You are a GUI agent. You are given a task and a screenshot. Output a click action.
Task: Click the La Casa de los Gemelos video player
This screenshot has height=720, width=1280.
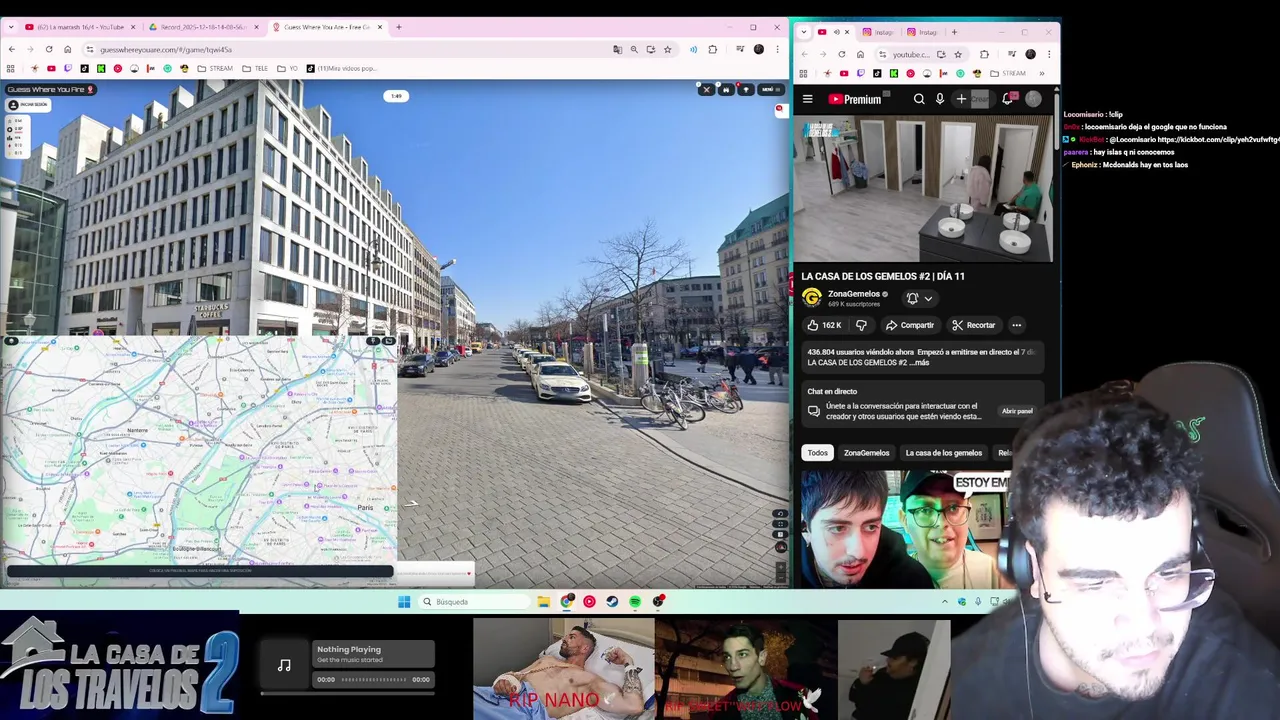pyautogui.click(x=923, y=189)
